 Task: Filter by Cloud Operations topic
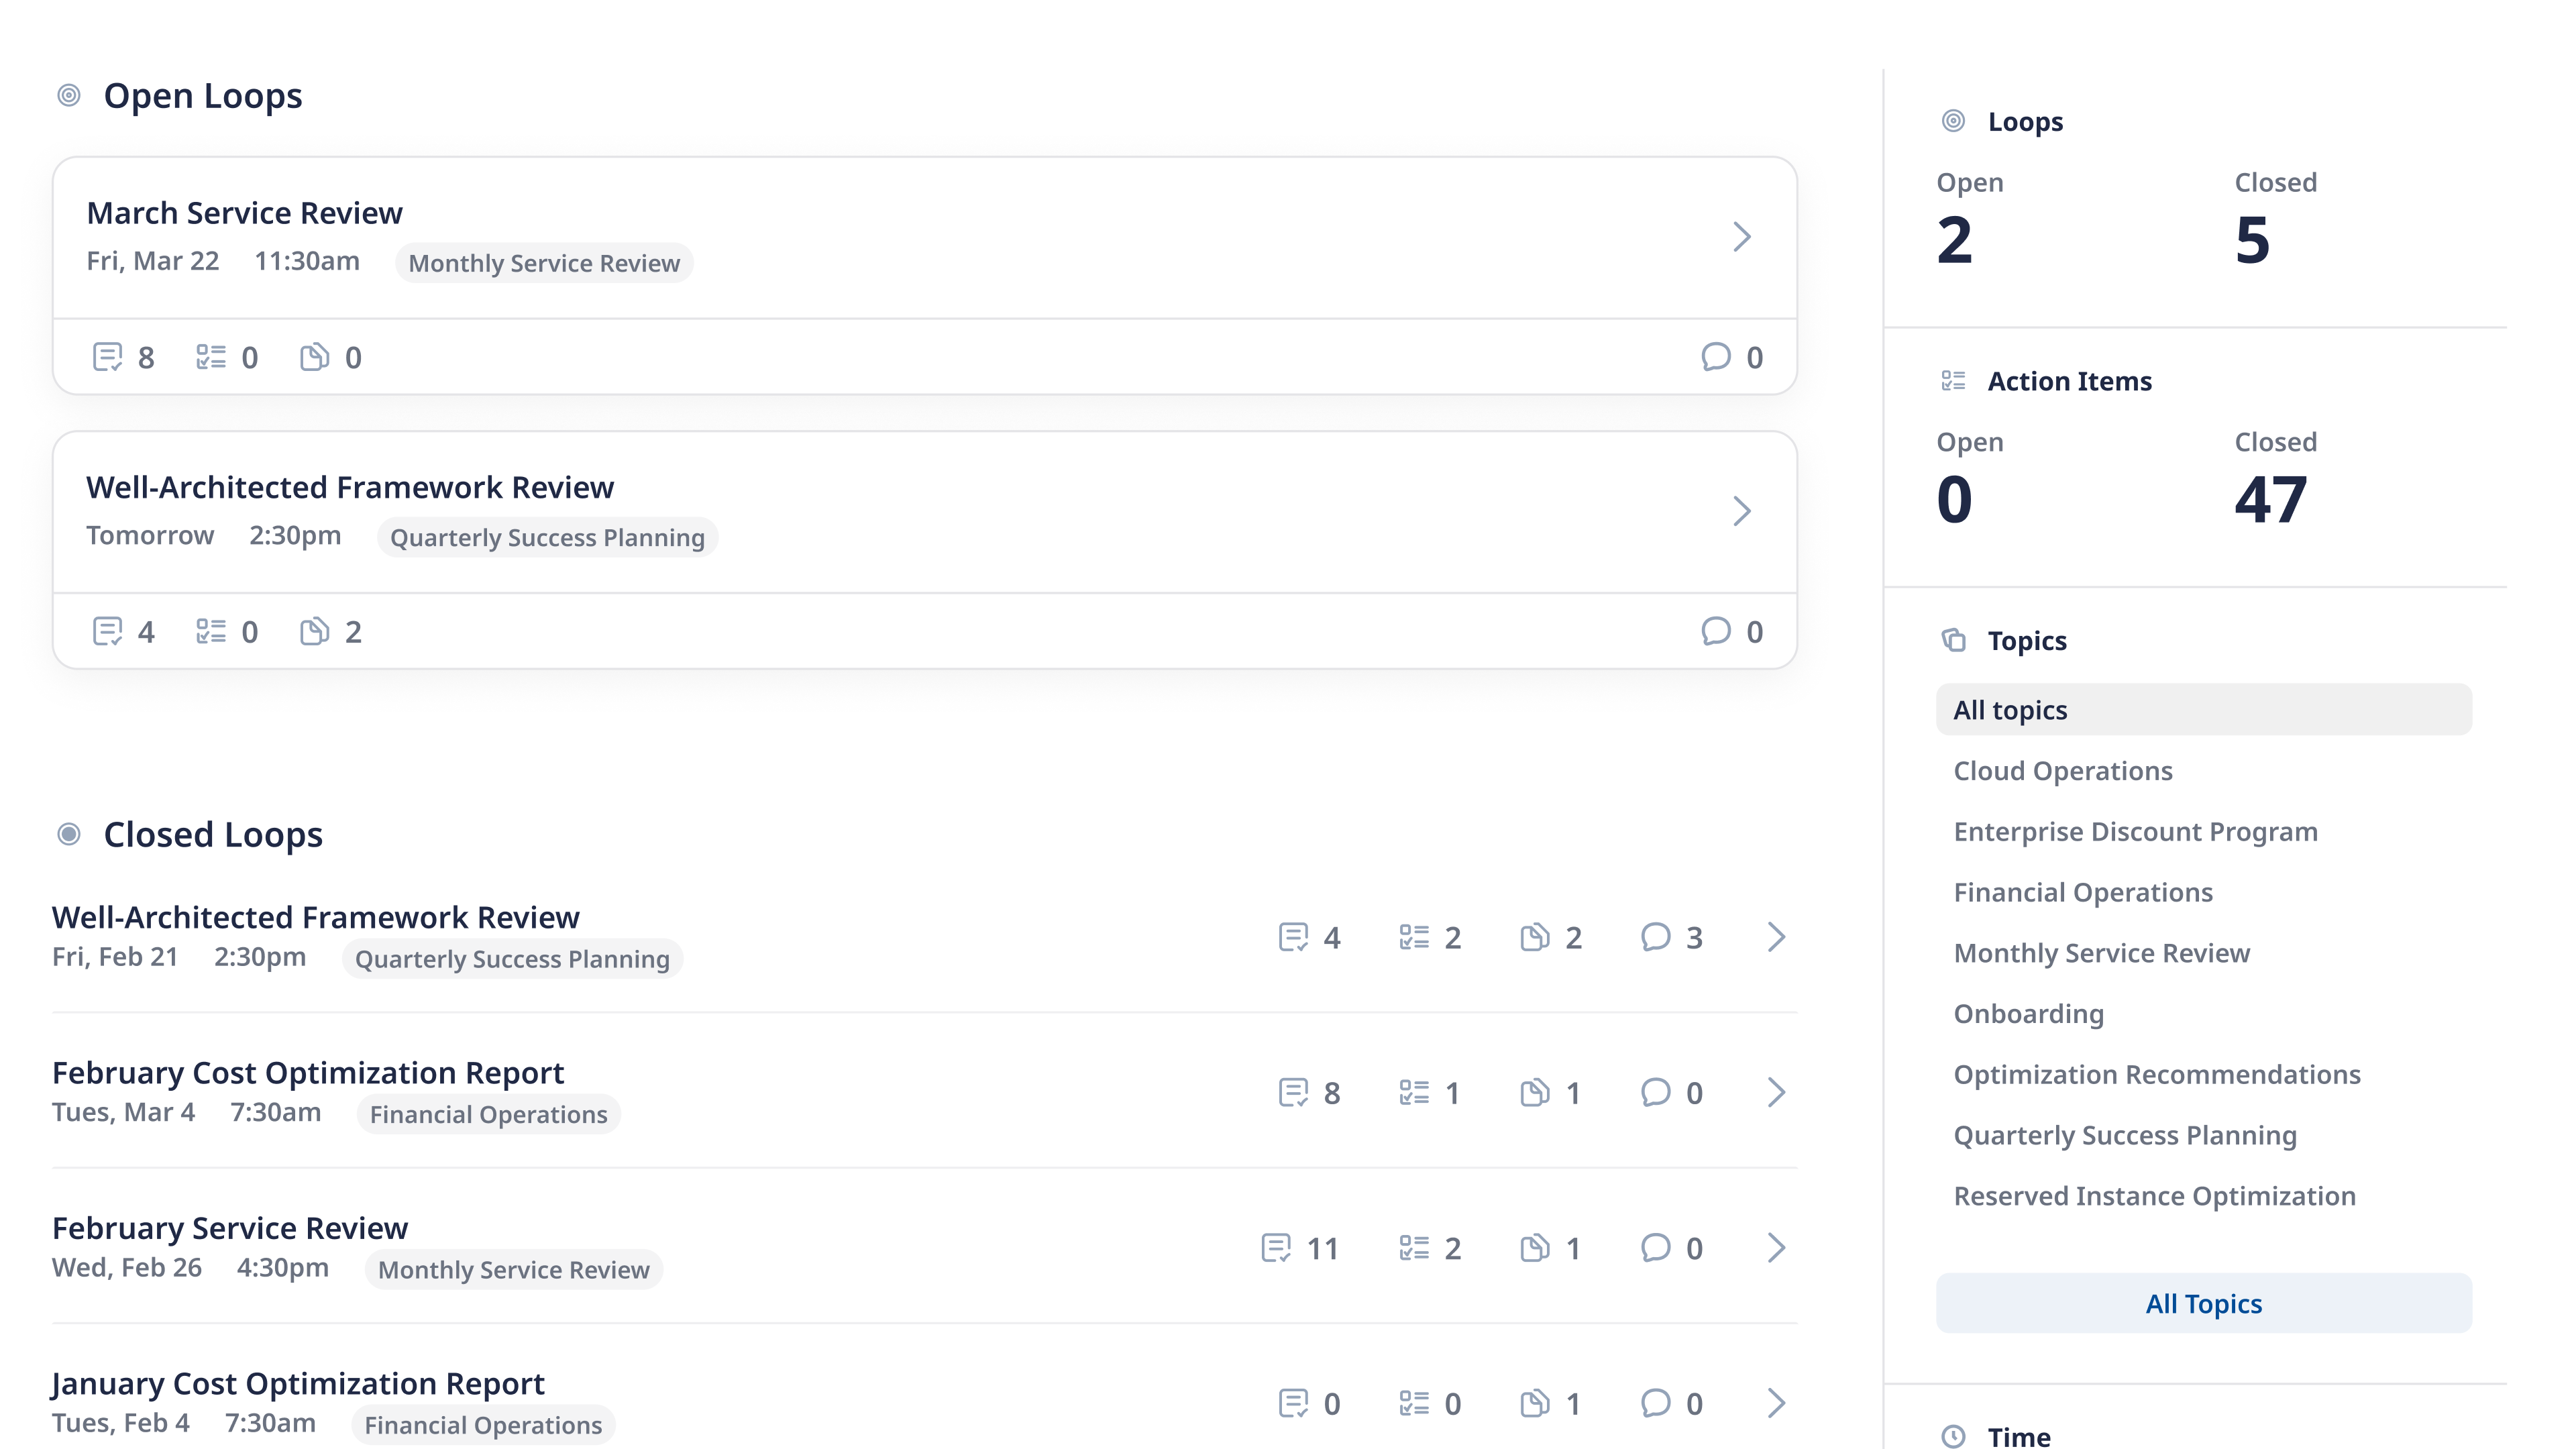click(2063, 771)
